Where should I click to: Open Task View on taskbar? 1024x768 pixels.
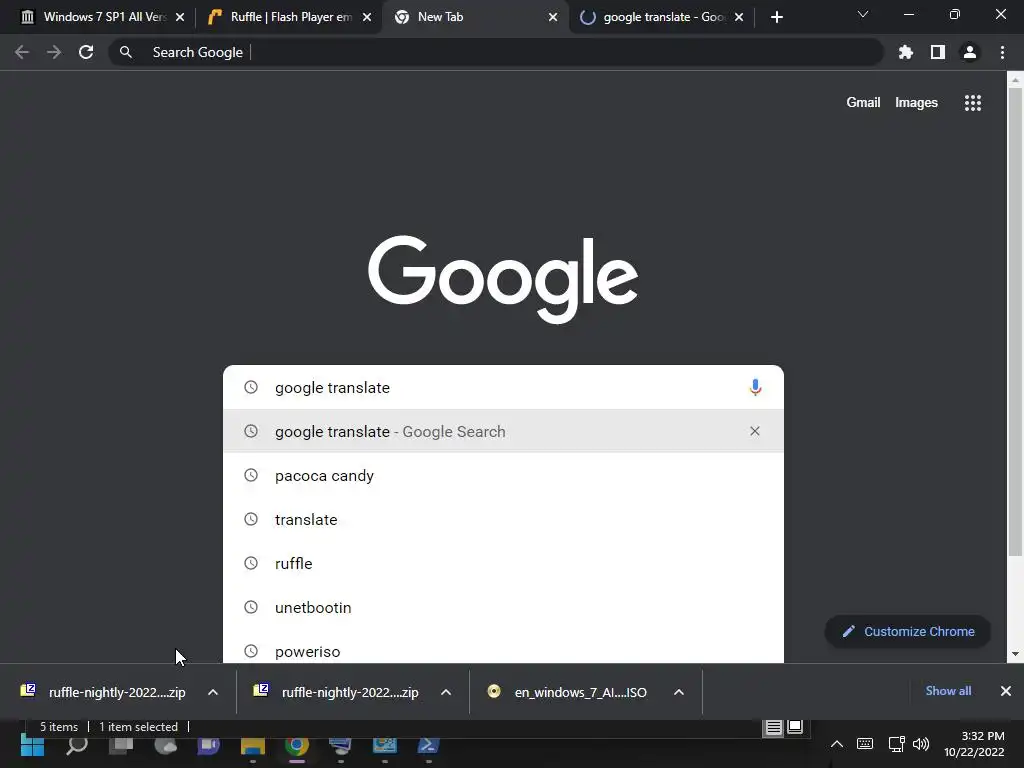point(121,745)
